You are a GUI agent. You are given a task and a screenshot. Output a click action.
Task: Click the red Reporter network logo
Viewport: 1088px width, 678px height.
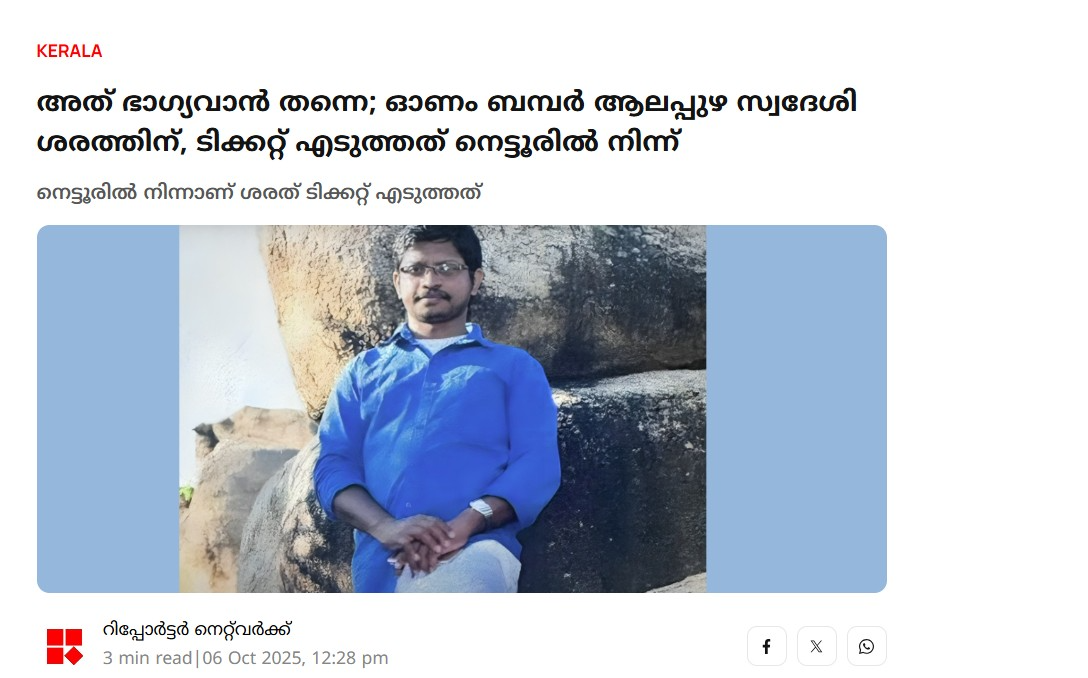tap(65, 647)
